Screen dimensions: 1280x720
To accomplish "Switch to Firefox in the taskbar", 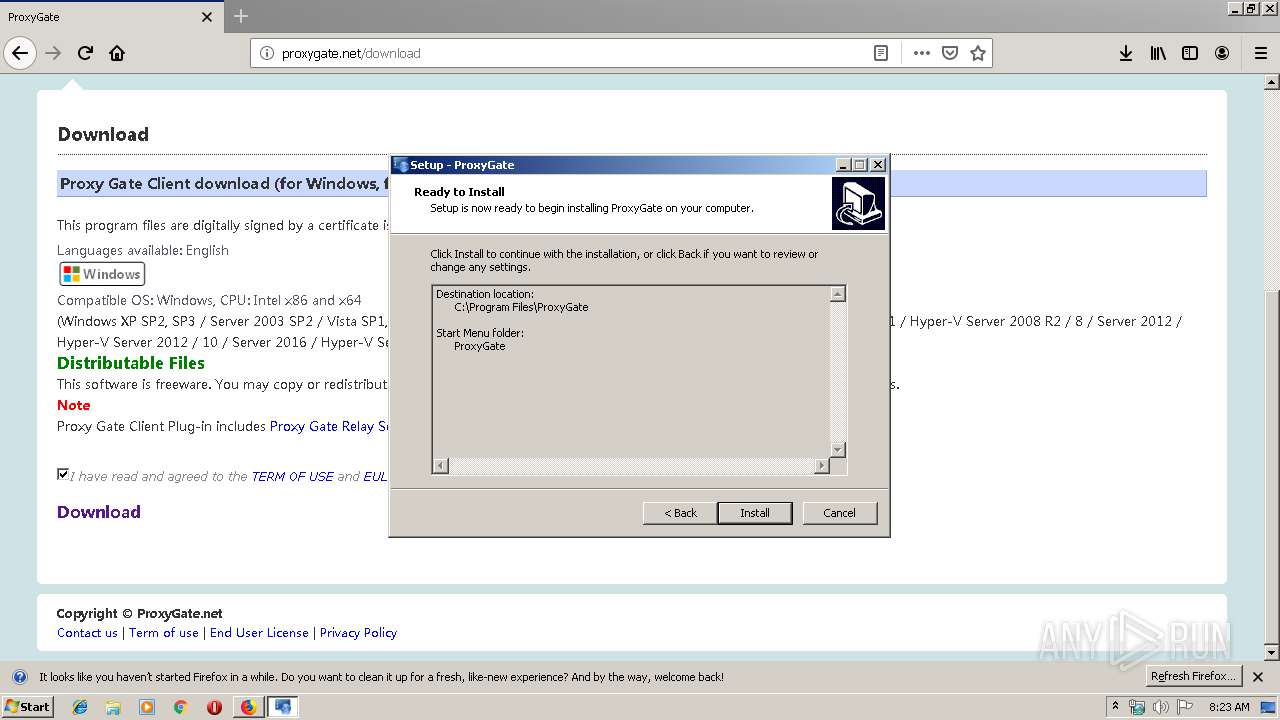I will click(x=249, y=707).
